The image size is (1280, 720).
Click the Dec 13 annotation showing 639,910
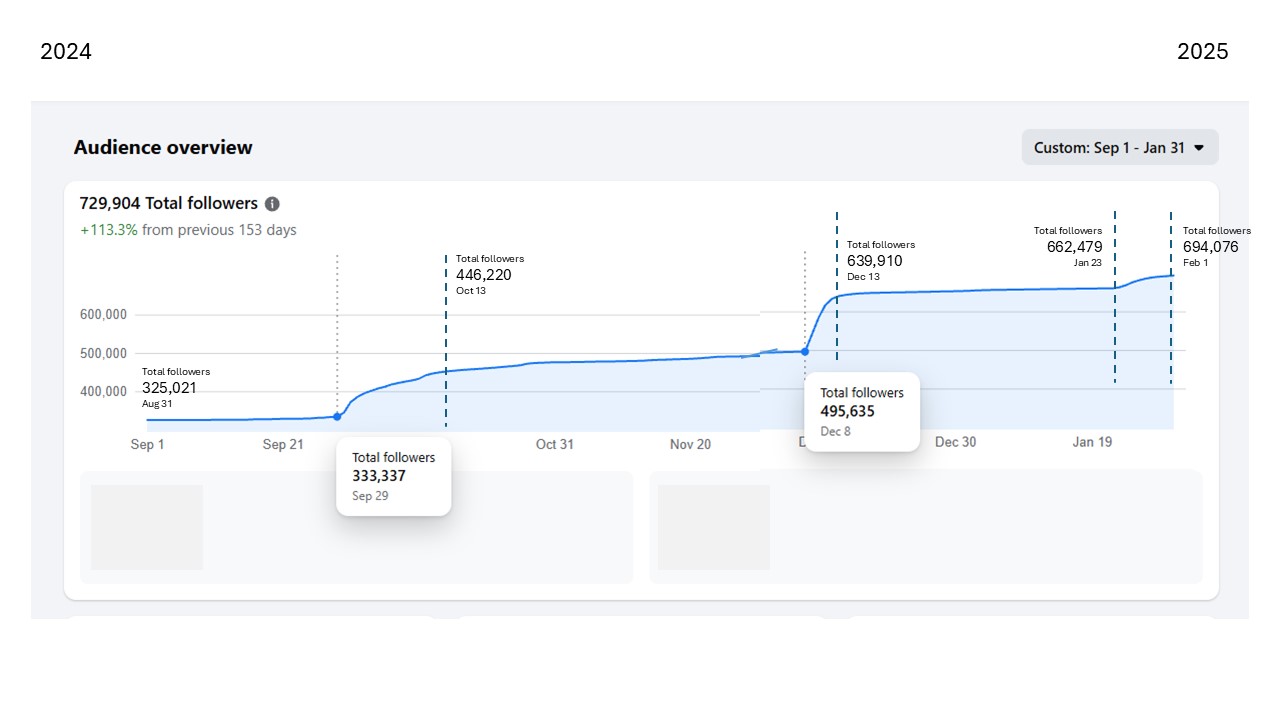(881, 261)
